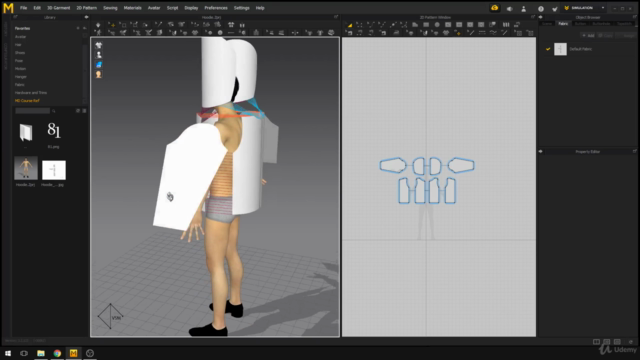
Task: Undock the 3D window via its top-right icon
Action: [336, 17]
